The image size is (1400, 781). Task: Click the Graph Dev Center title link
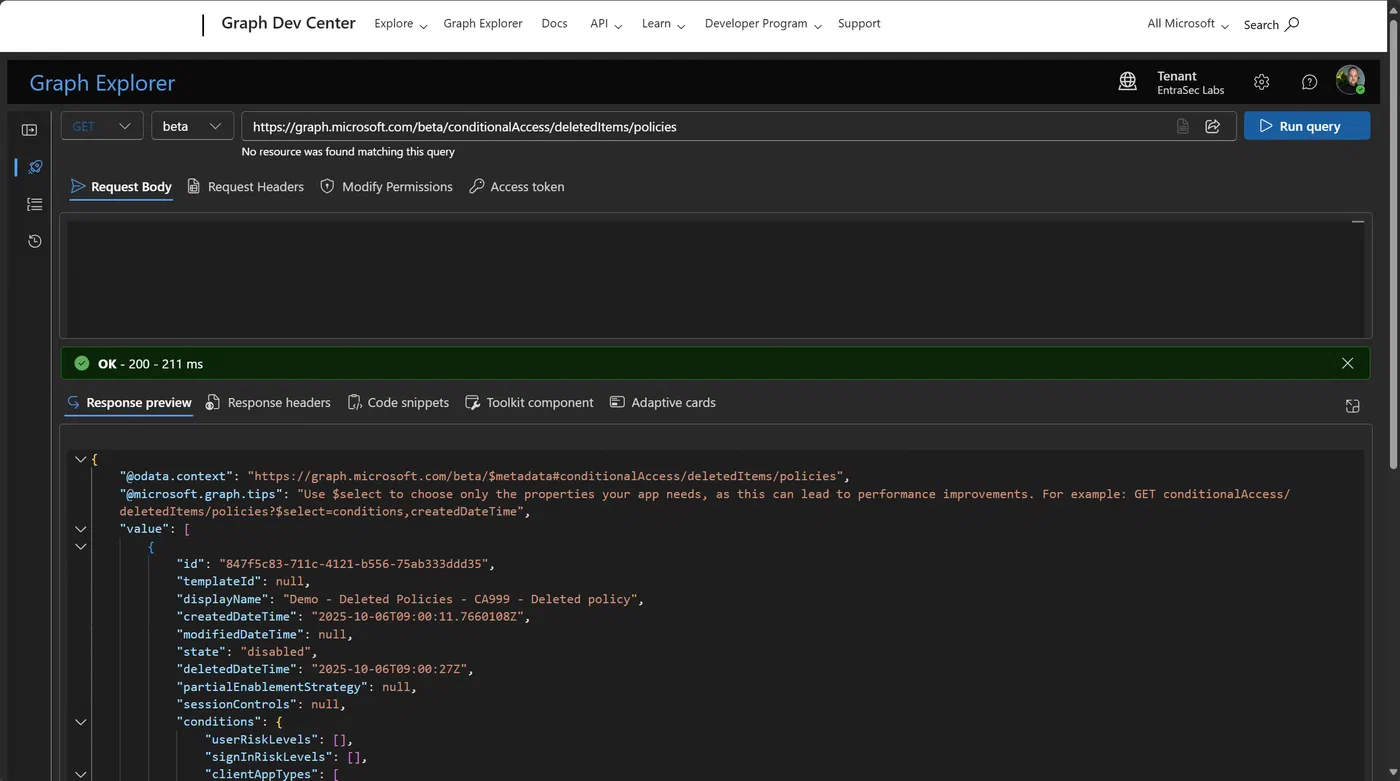click(288, 23)
